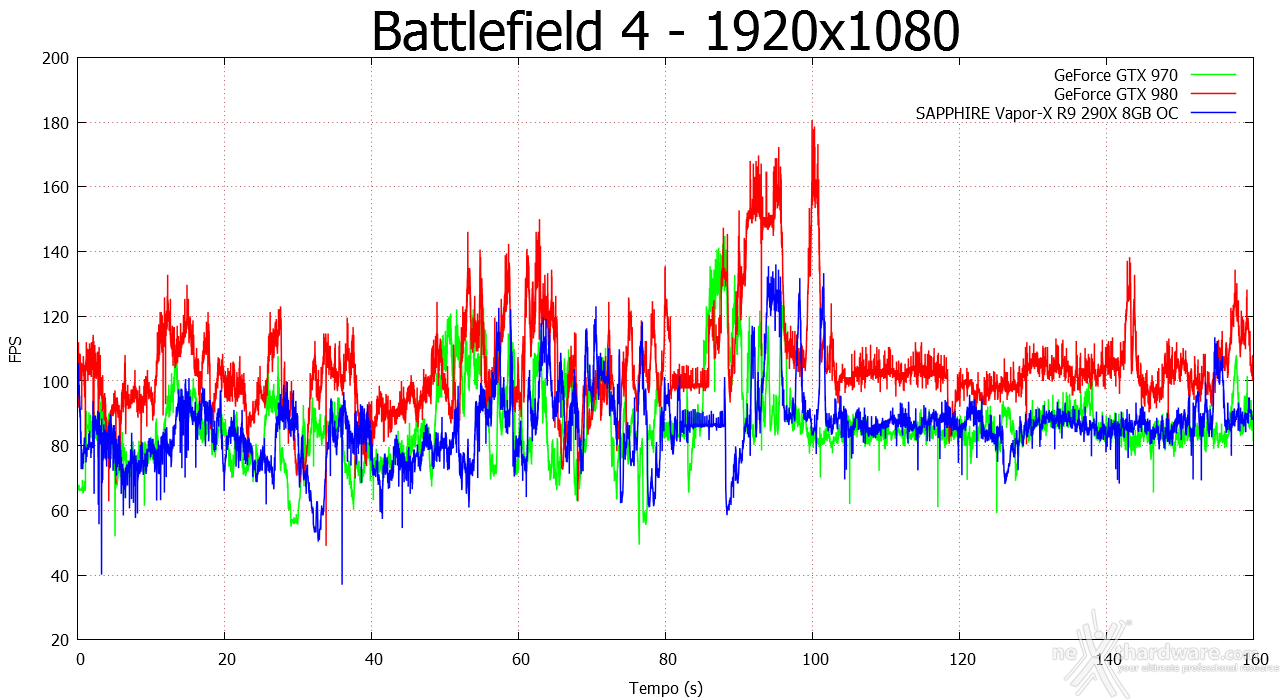Click the FPS vertical axis label
This screenshot has width=1280, height=700.
point(16,349)
